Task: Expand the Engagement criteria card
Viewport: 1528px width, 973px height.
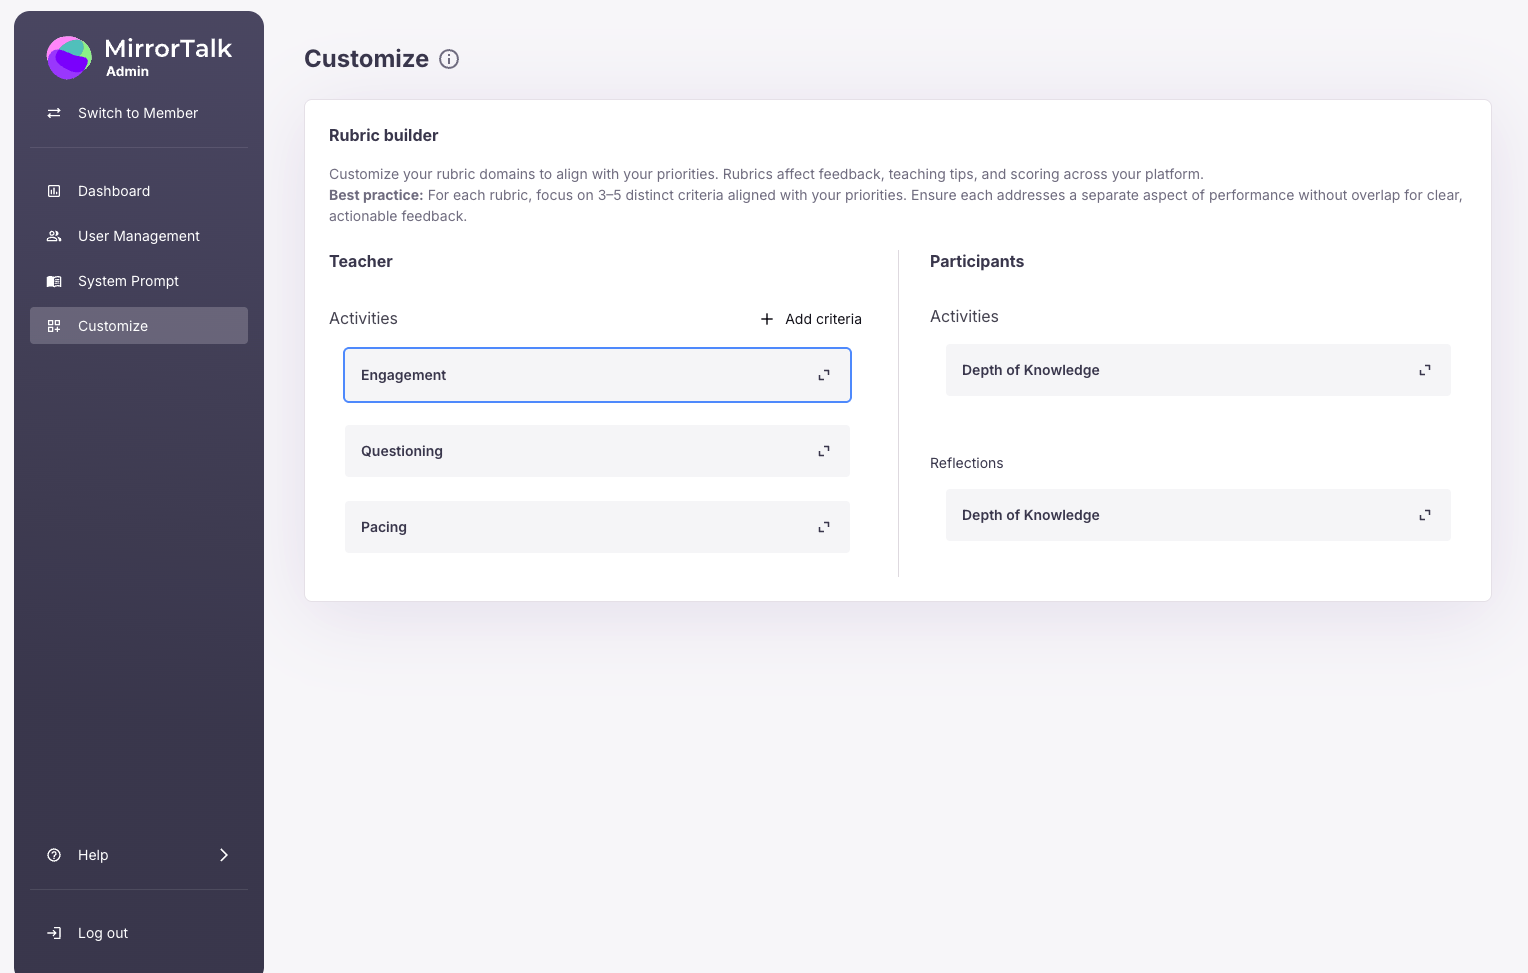Action: (x=823, y=375)
